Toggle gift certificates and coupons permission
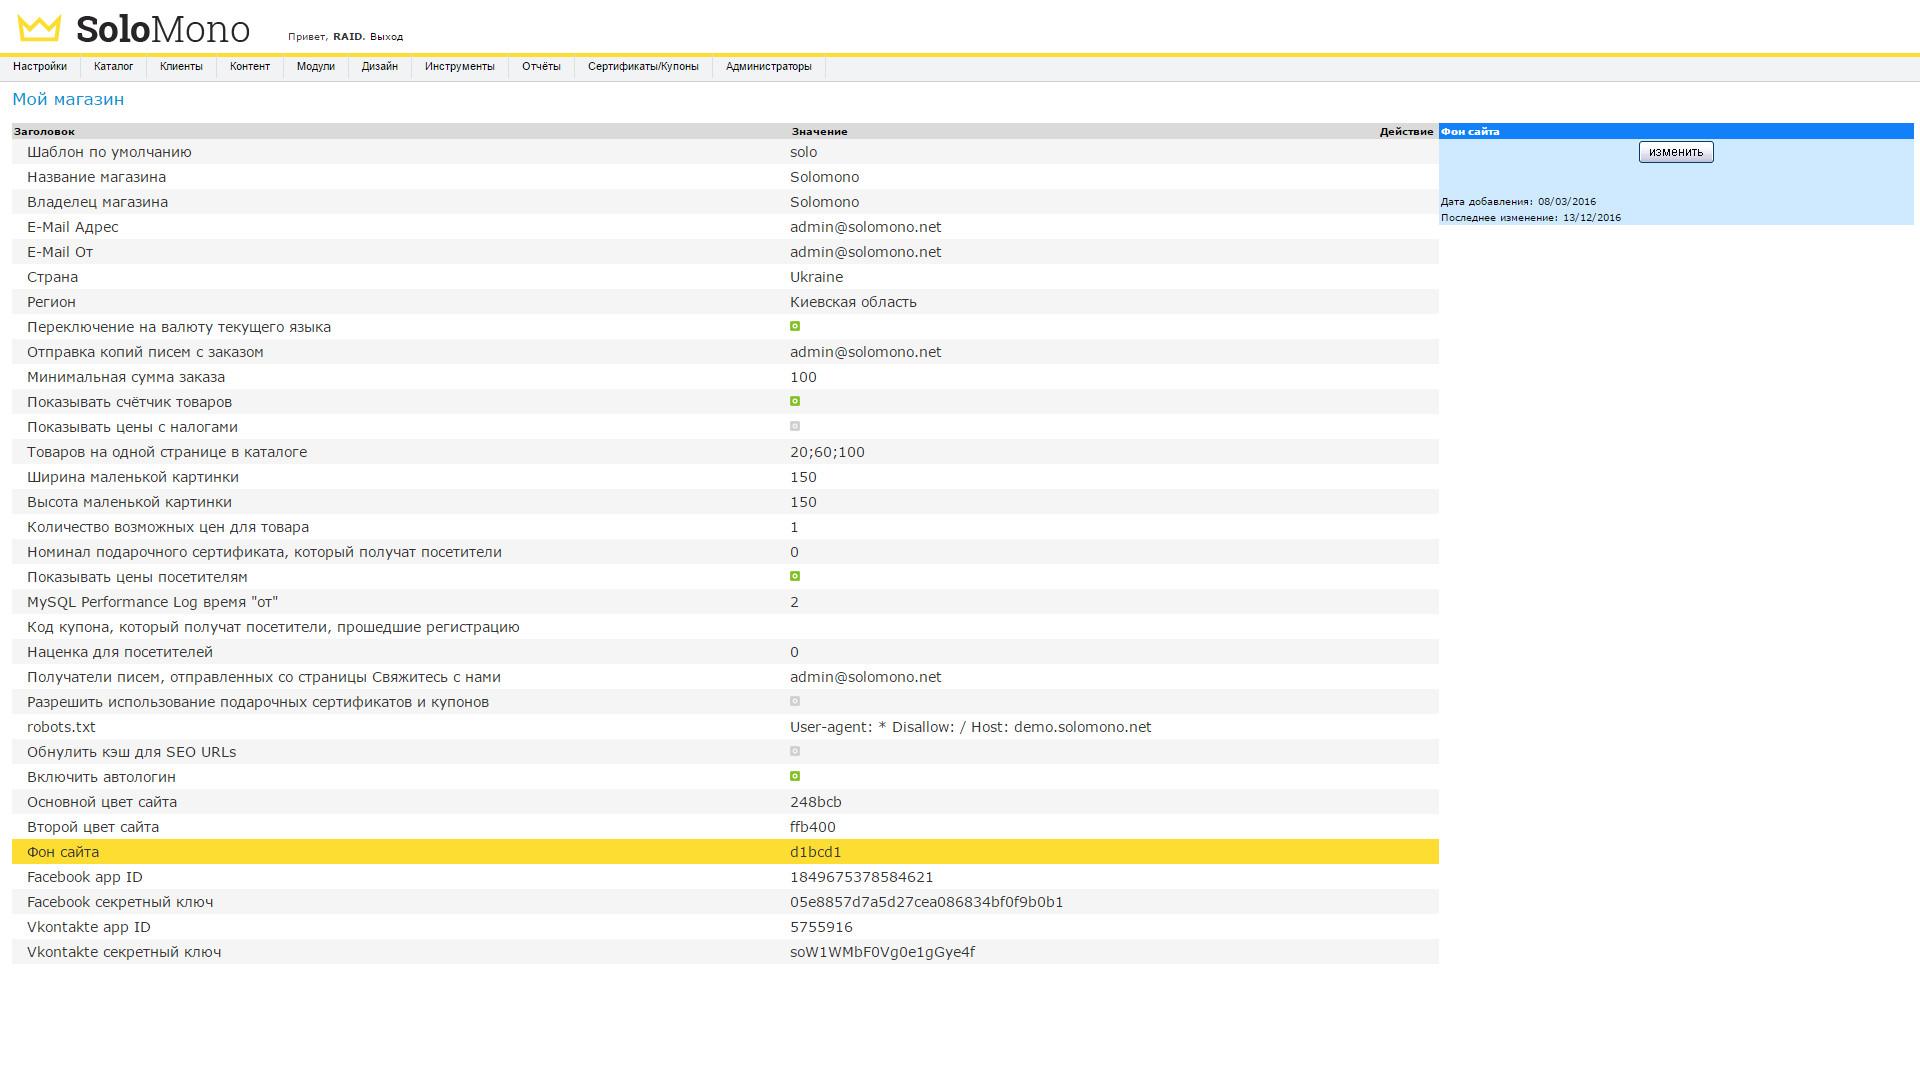The image size is (1920, 1080). (x=795, y=701)
